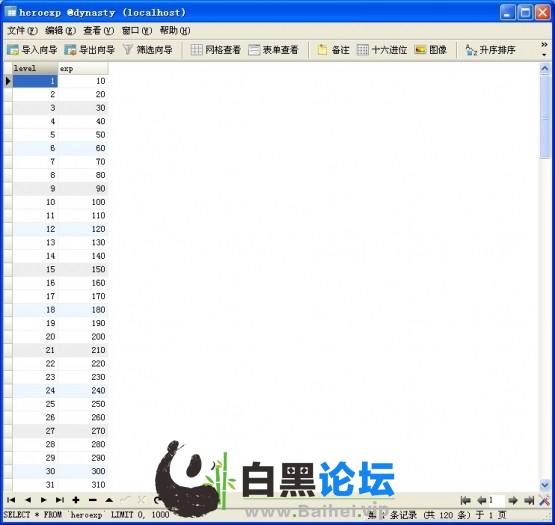Open the 查看 menu
The image size is (555, 525).
(98, 31)
